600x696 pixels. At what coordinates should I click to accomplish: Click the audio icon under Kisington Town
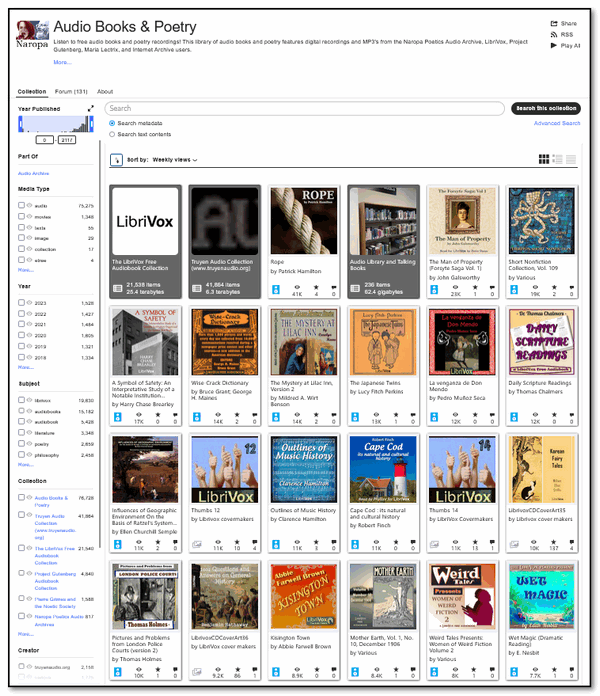[x=276, y=672]
